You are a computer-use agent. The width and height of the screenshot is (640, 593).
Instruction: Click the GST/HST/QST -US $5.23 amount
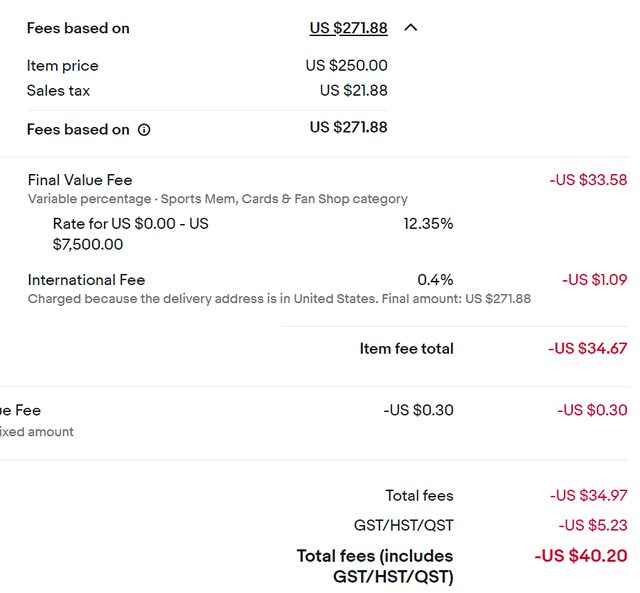[593, 525]
